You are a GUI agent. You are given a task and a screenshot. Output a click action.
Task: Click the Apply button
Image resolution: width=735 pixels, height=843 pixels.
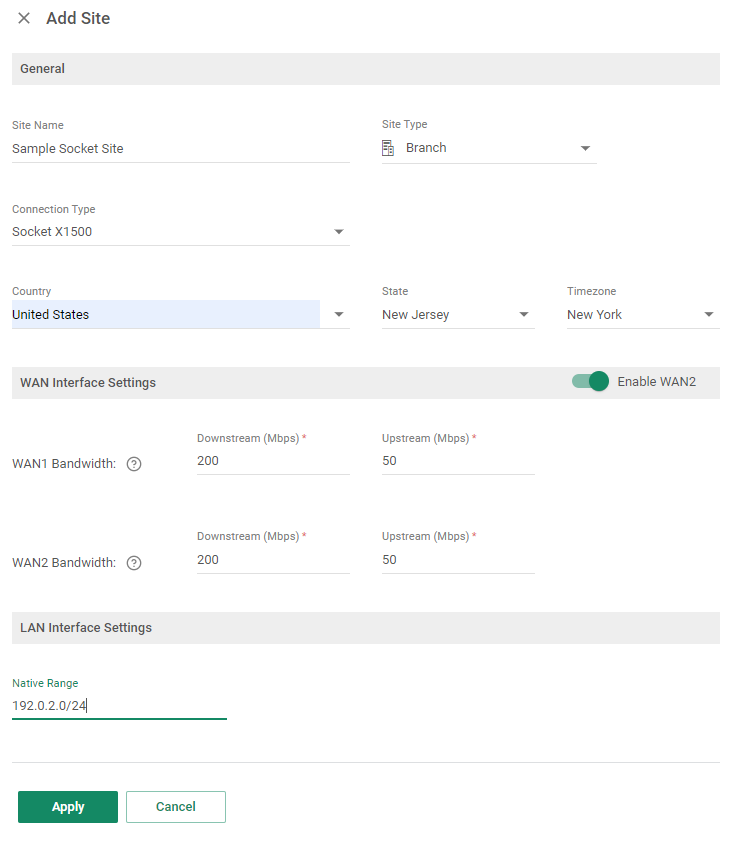(x=67, y=806)
